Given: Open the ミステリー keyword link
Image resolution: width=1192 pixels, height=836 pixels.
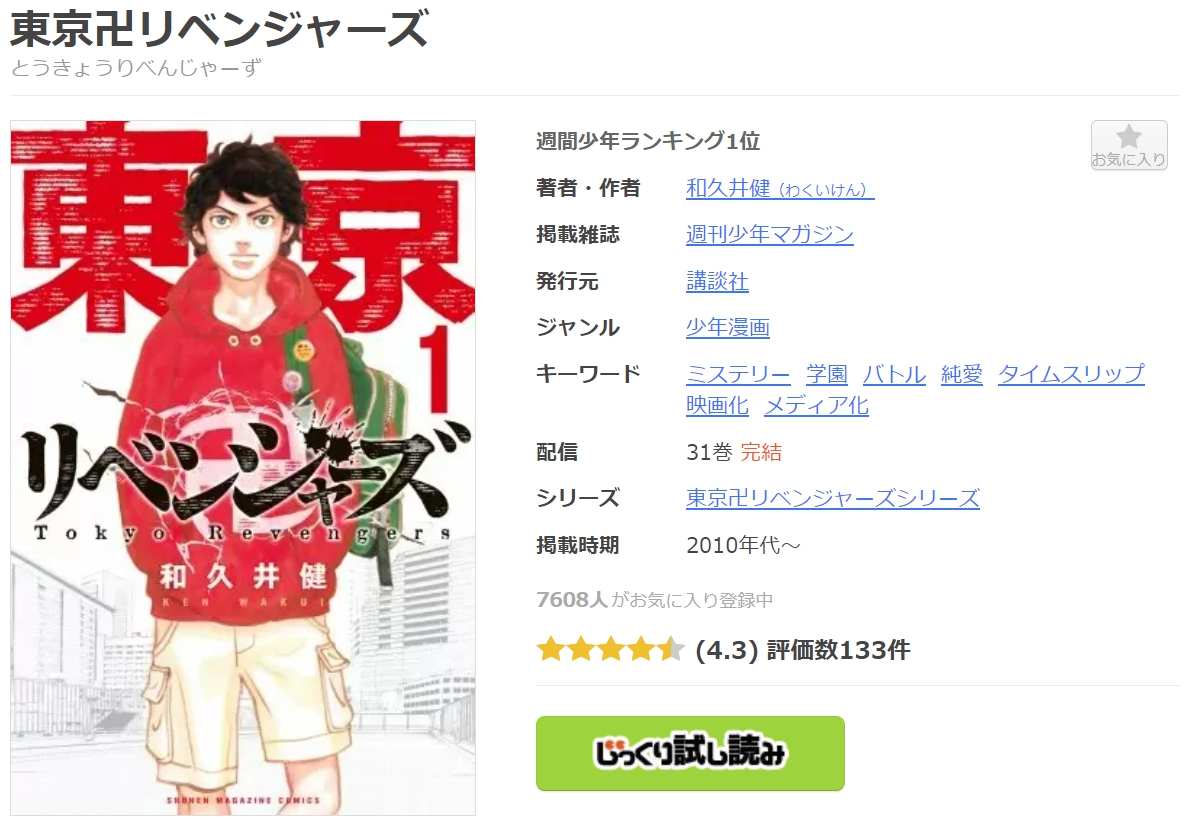Looking at the screenshot, I should point(737,374).
